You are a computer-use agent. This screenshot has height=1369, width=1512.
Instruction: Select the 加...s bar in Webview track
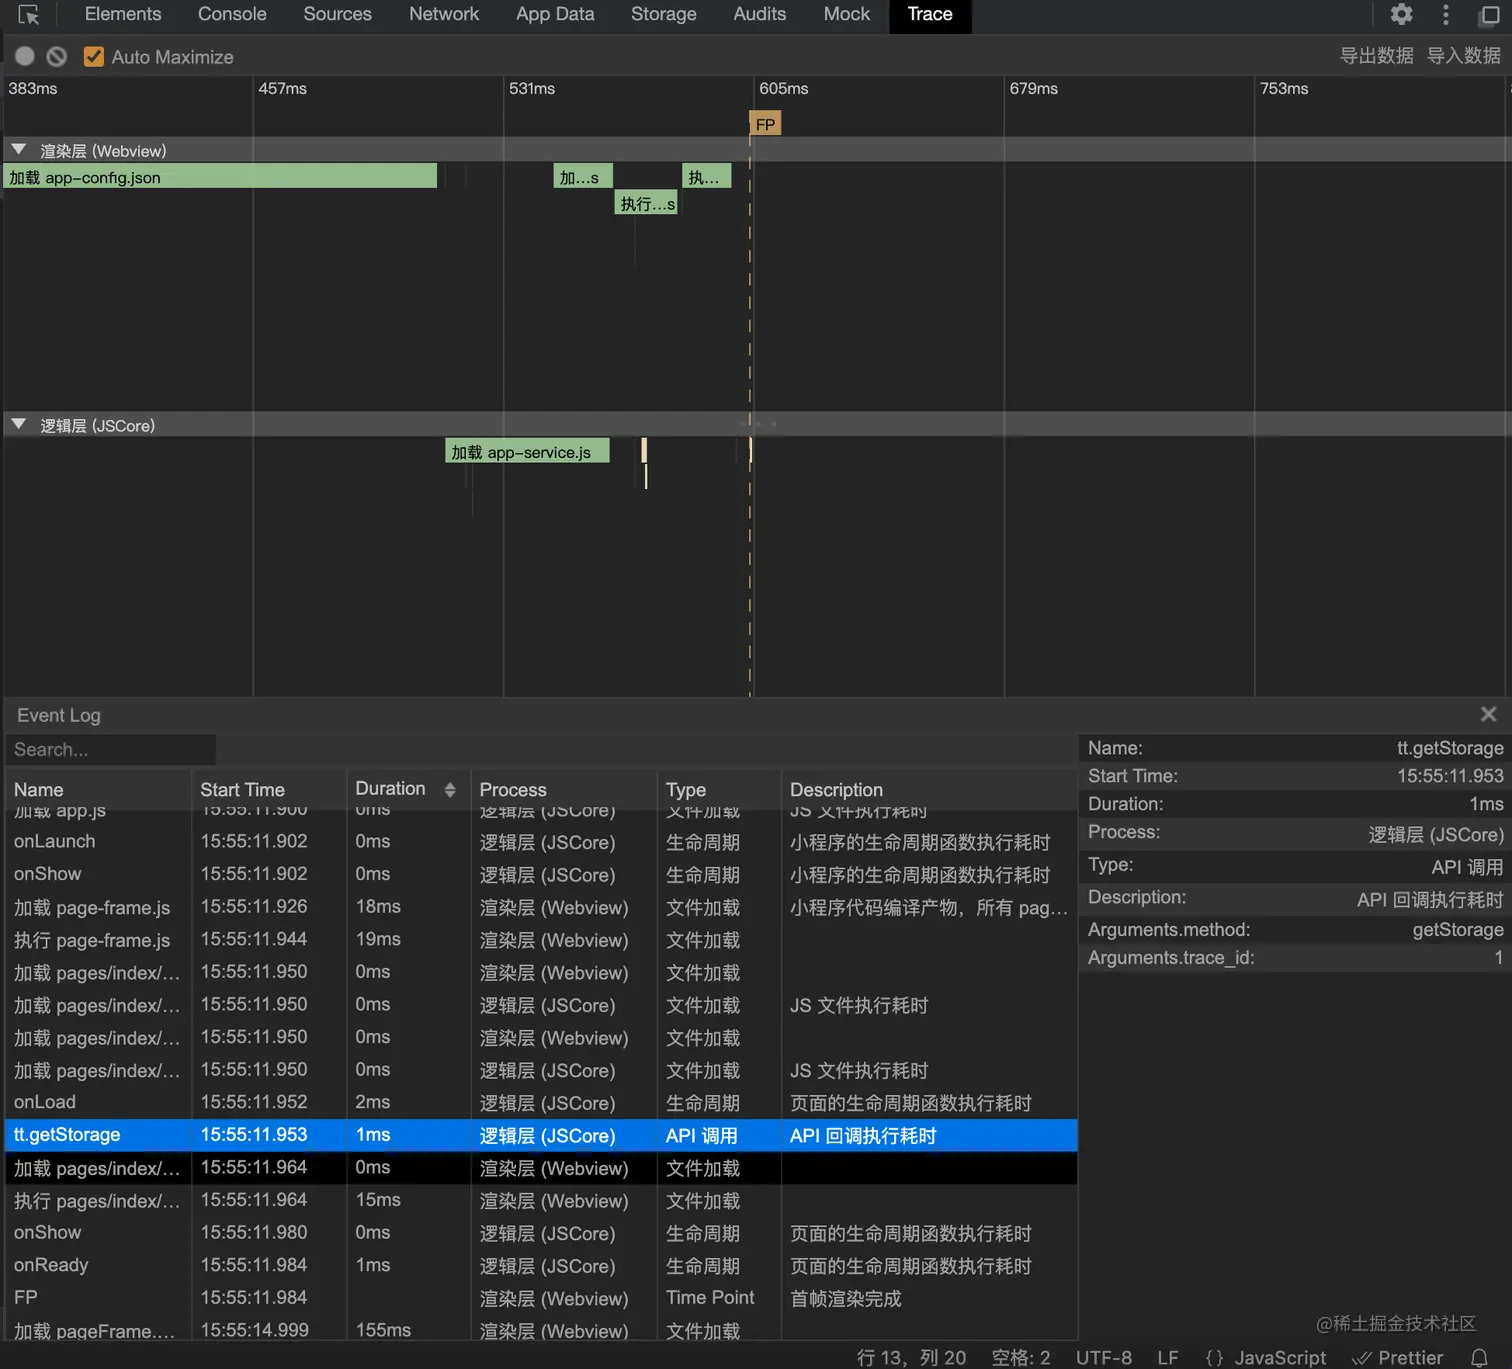point(583,177)
